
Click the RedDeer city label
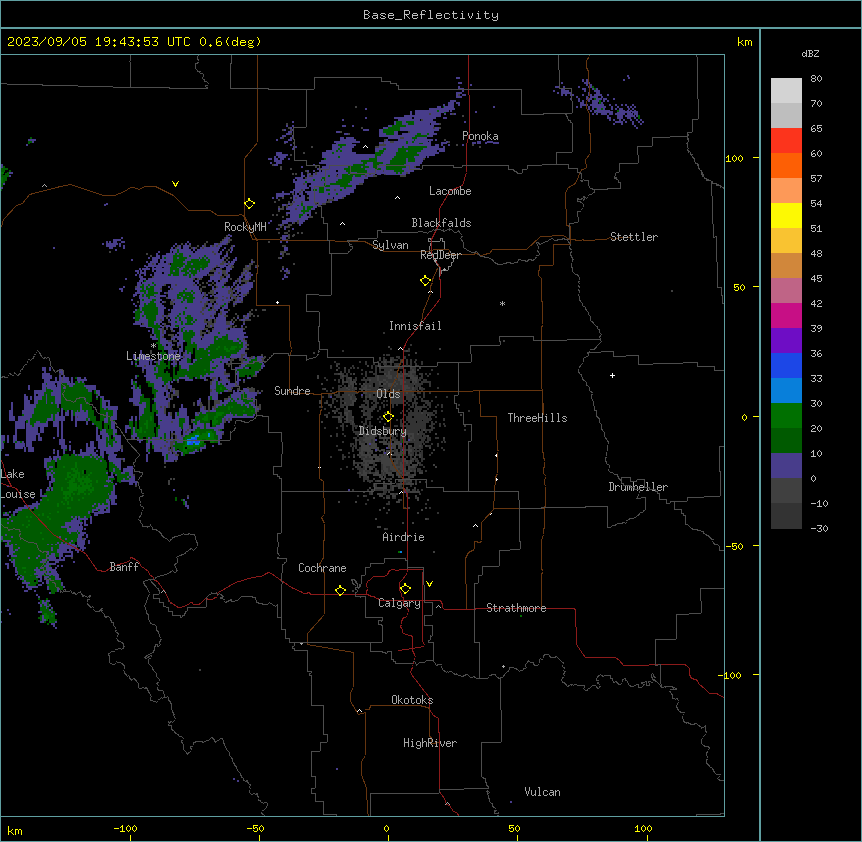coord(440,255)
